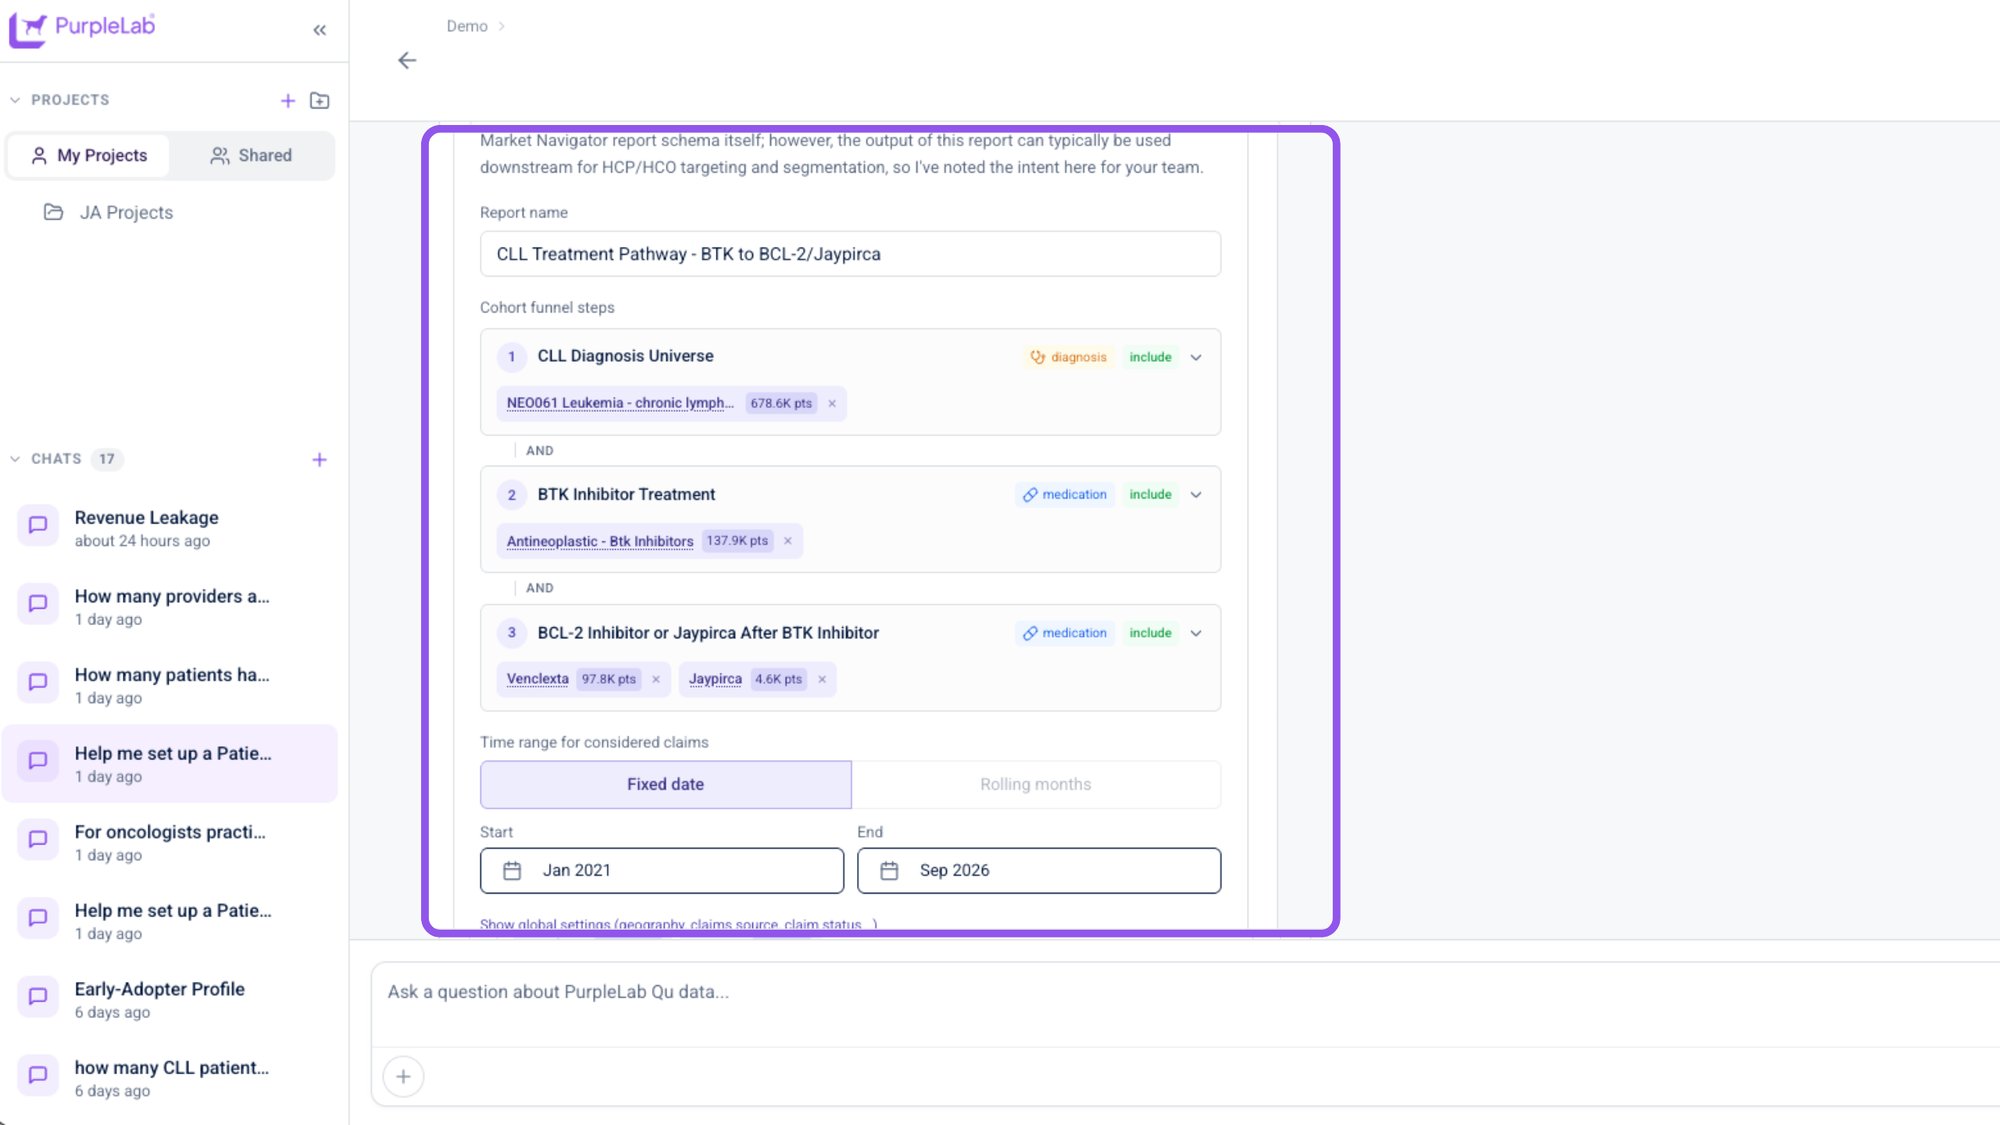This screenshot has height=1125, width=2000.
Task: Show global settings link
Action: click(x=678, y=924)
